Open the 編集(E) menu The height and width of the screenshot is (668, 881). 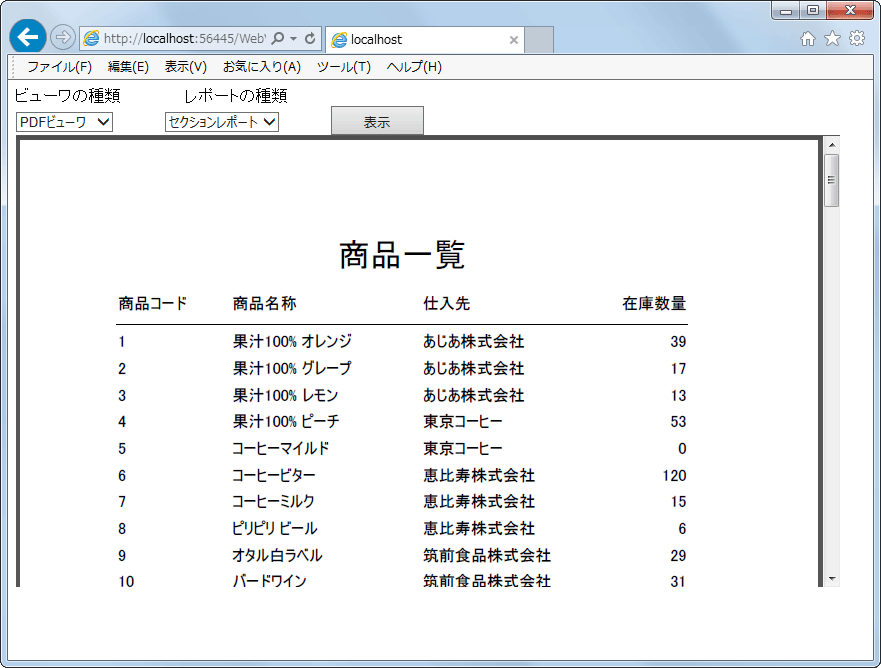pyautogui.click(x=128, y=67)
